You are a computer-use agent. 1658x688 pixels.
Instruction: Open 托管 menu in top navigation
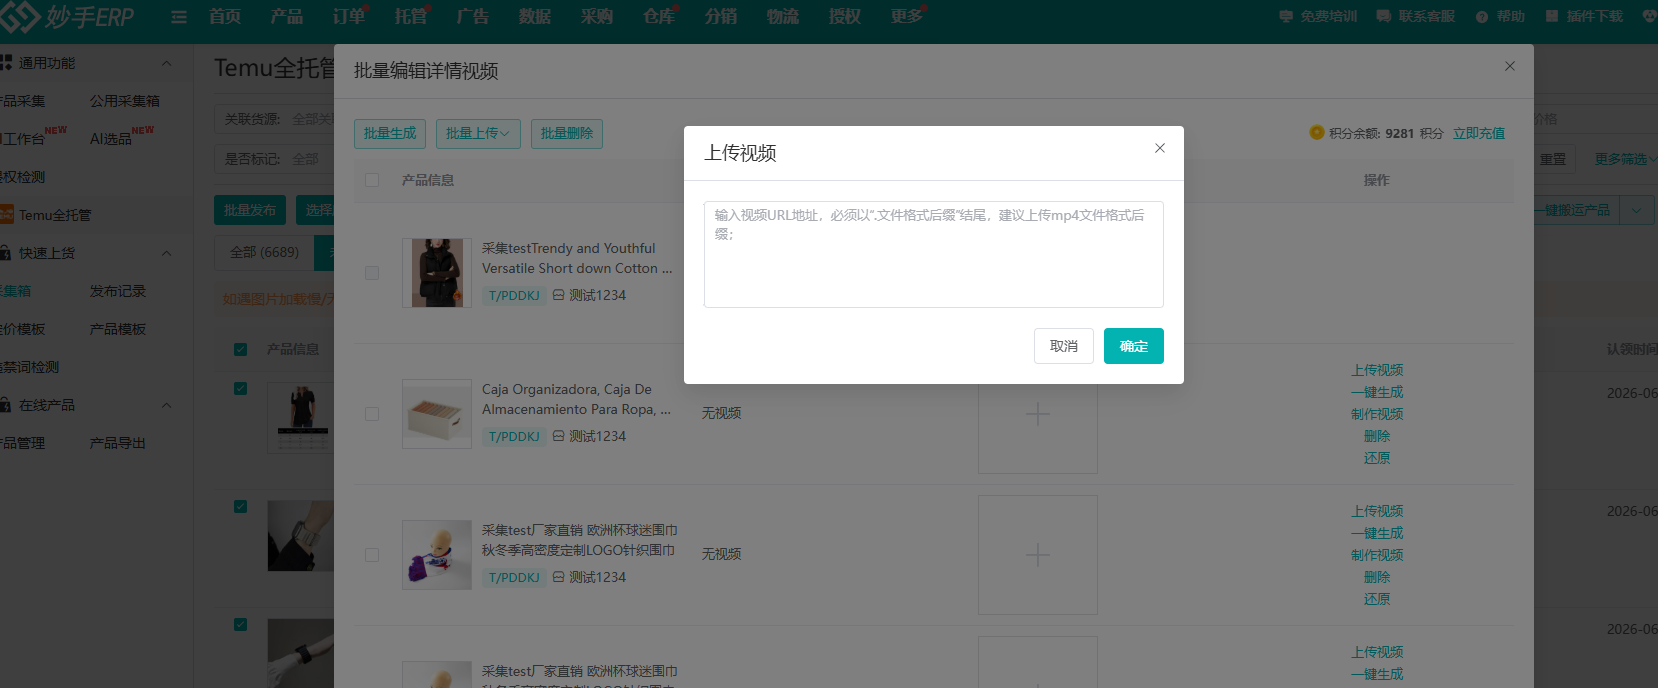411,16
